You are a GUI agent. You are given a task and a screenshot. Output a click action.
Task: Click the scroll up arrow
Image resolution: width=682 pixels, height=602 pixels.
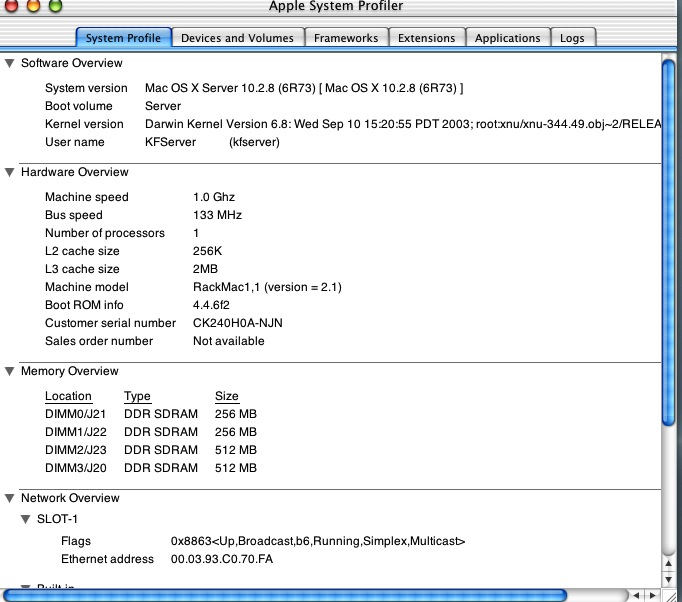pos(669,564)
